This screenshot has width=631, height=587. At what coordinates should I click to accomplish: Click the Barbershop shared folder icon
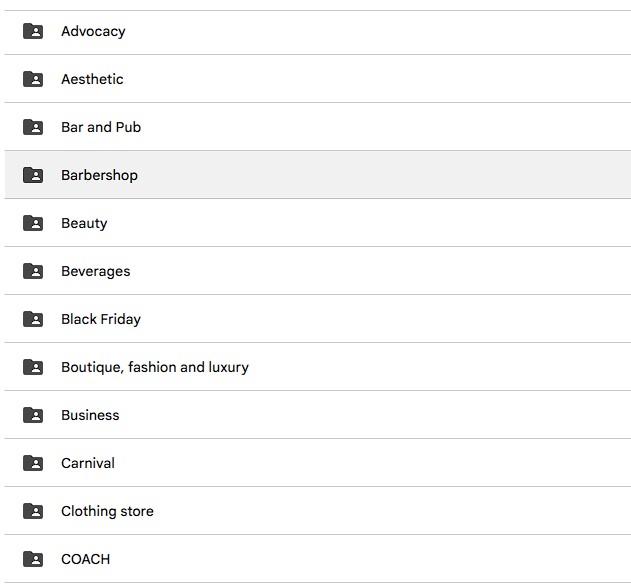click(33, 175)
